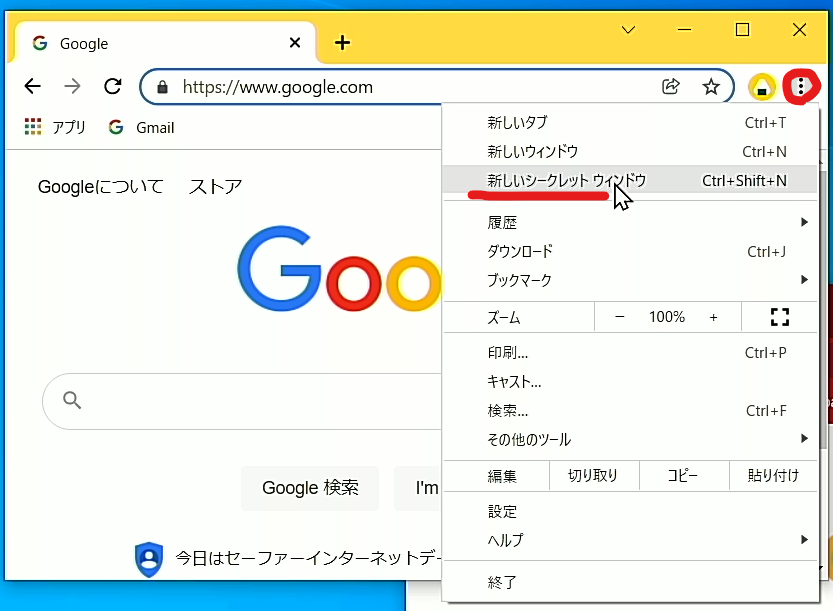833x611 pixels.
Task: Choose 終了 to quit Chrome
Action: pos(630,582)
